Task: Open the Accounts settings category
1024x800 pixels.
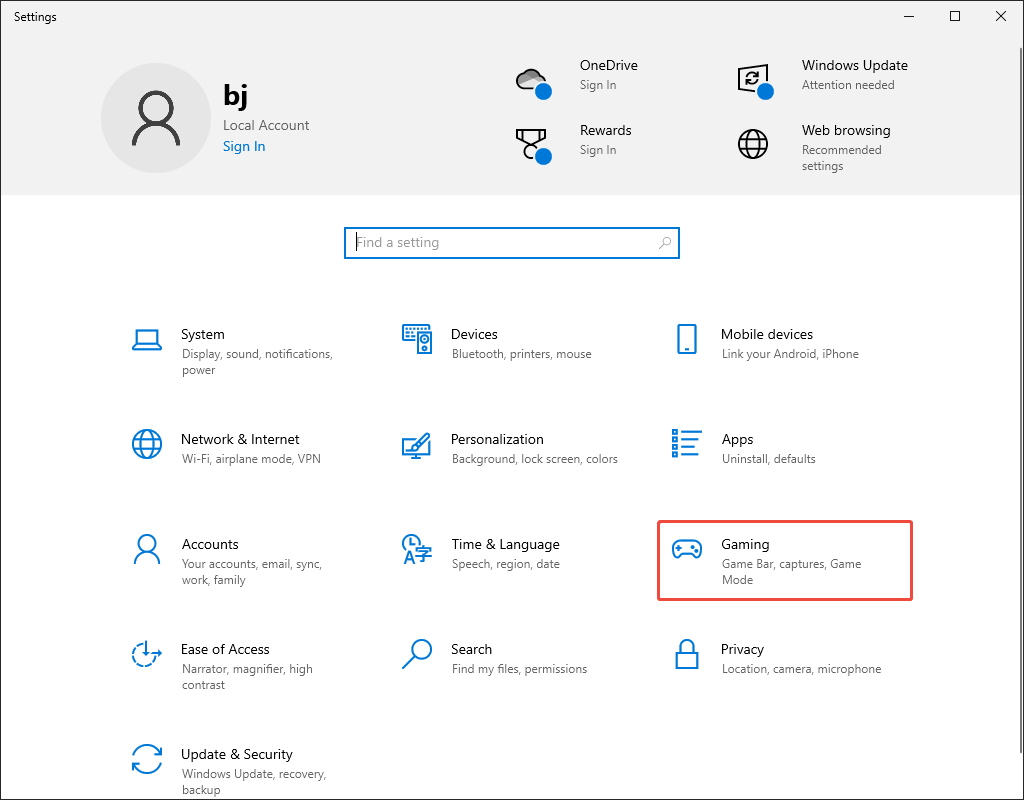Action: point(210,545)
